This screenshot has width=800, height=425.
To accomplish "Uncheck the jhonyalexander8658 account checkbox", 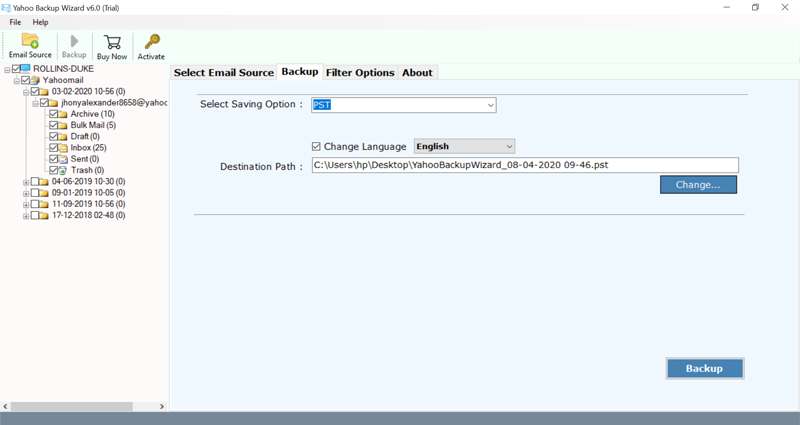I will click(x=44, y=103).
